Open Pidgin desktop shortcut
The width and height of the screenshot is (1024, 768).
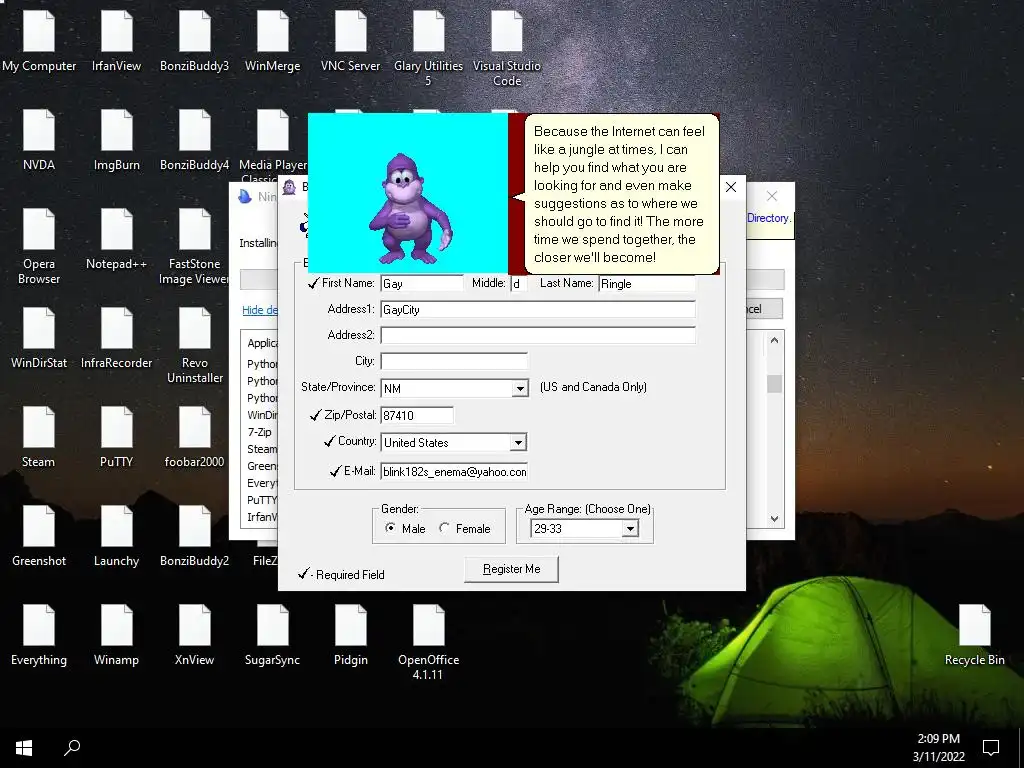pyautogui.click(x=351, y=636)
